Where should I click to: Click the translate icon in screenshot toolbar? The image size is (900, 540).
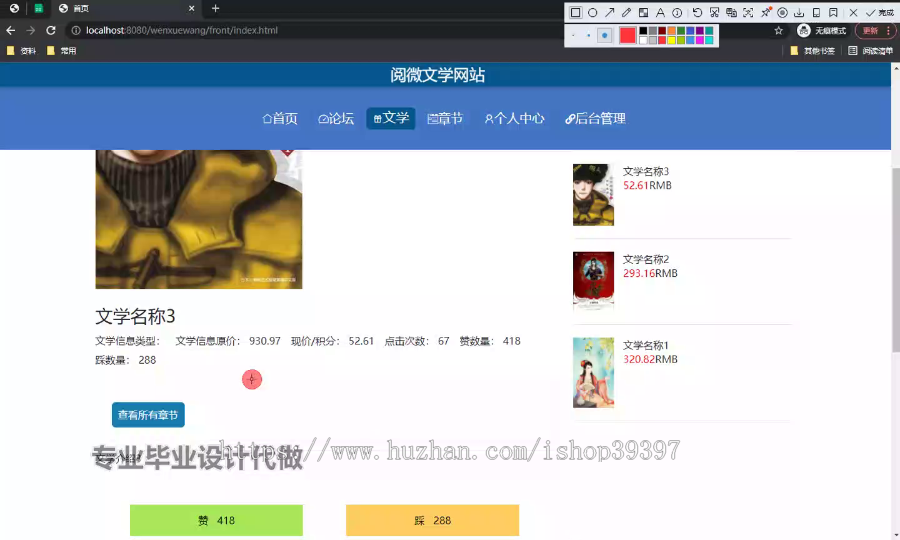[x=731, y=13]
